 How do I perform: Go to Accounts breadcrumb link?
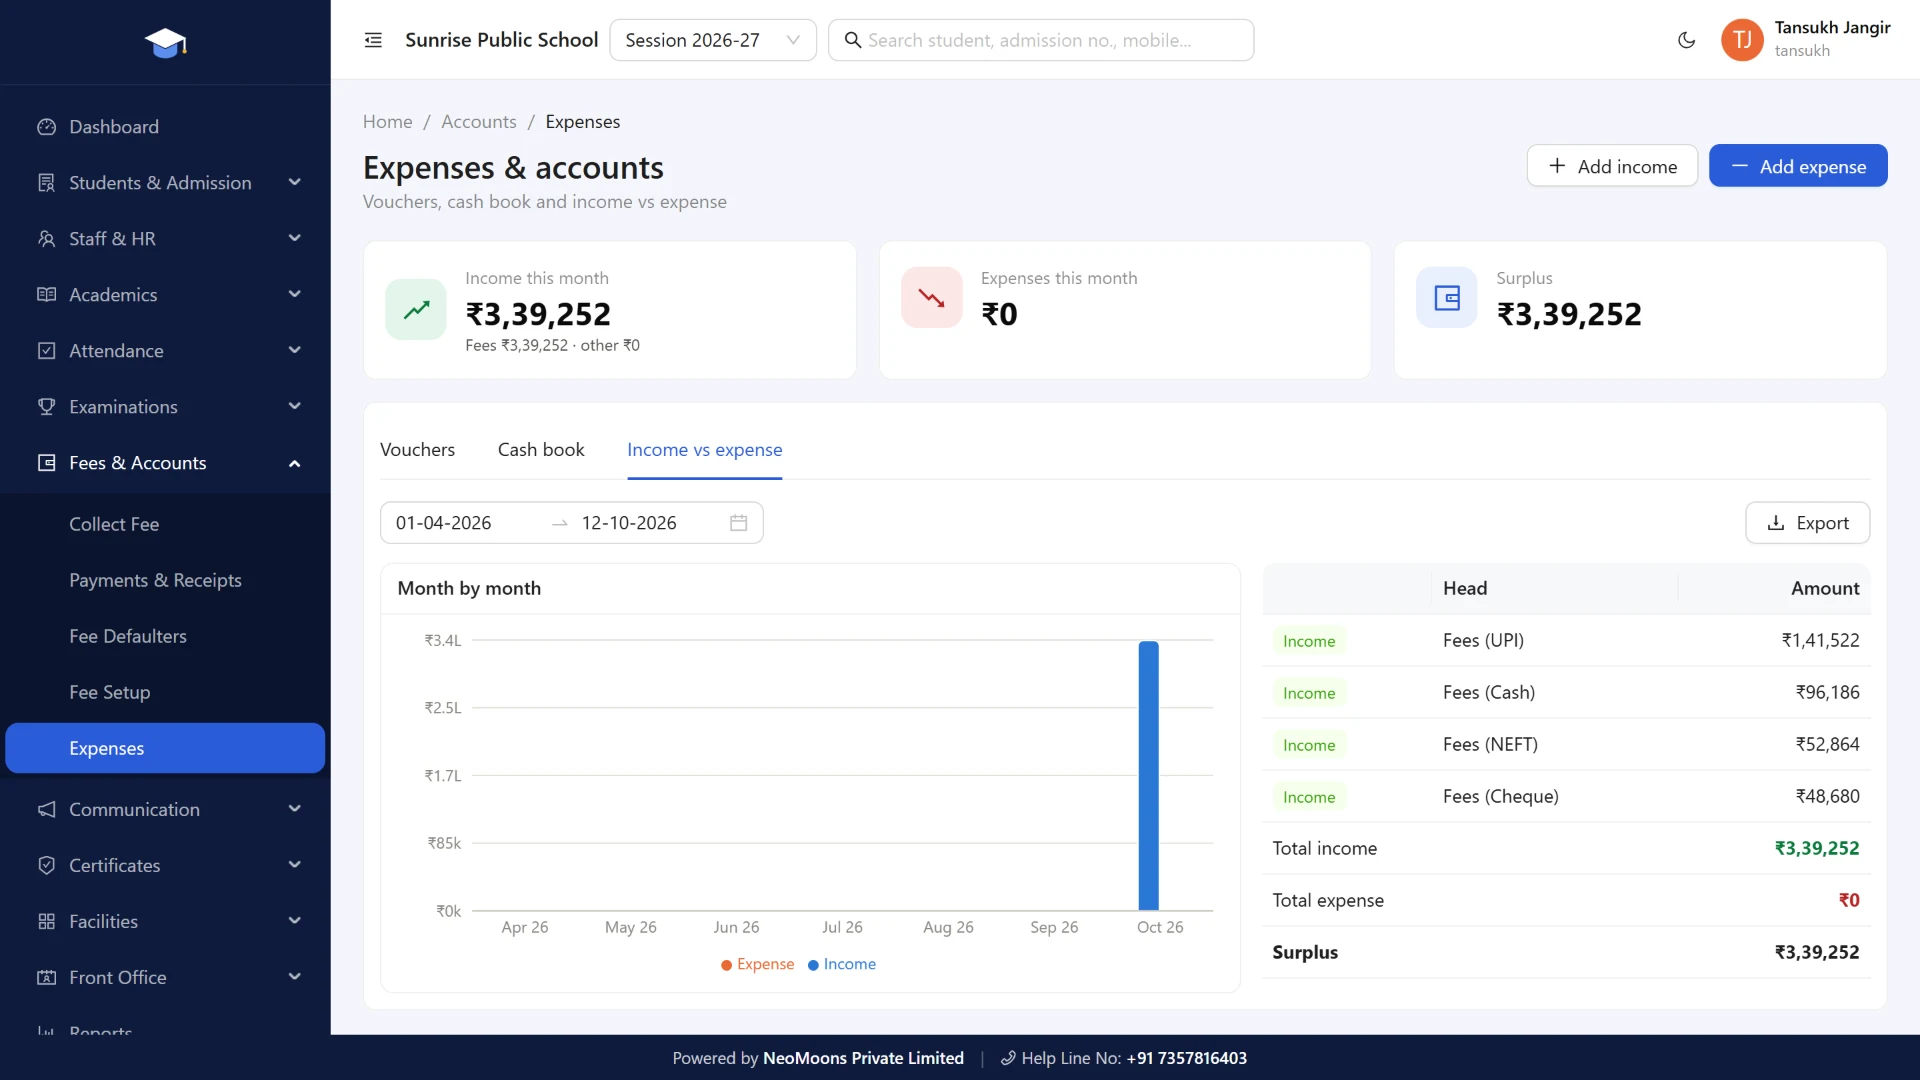pos(479,122)
